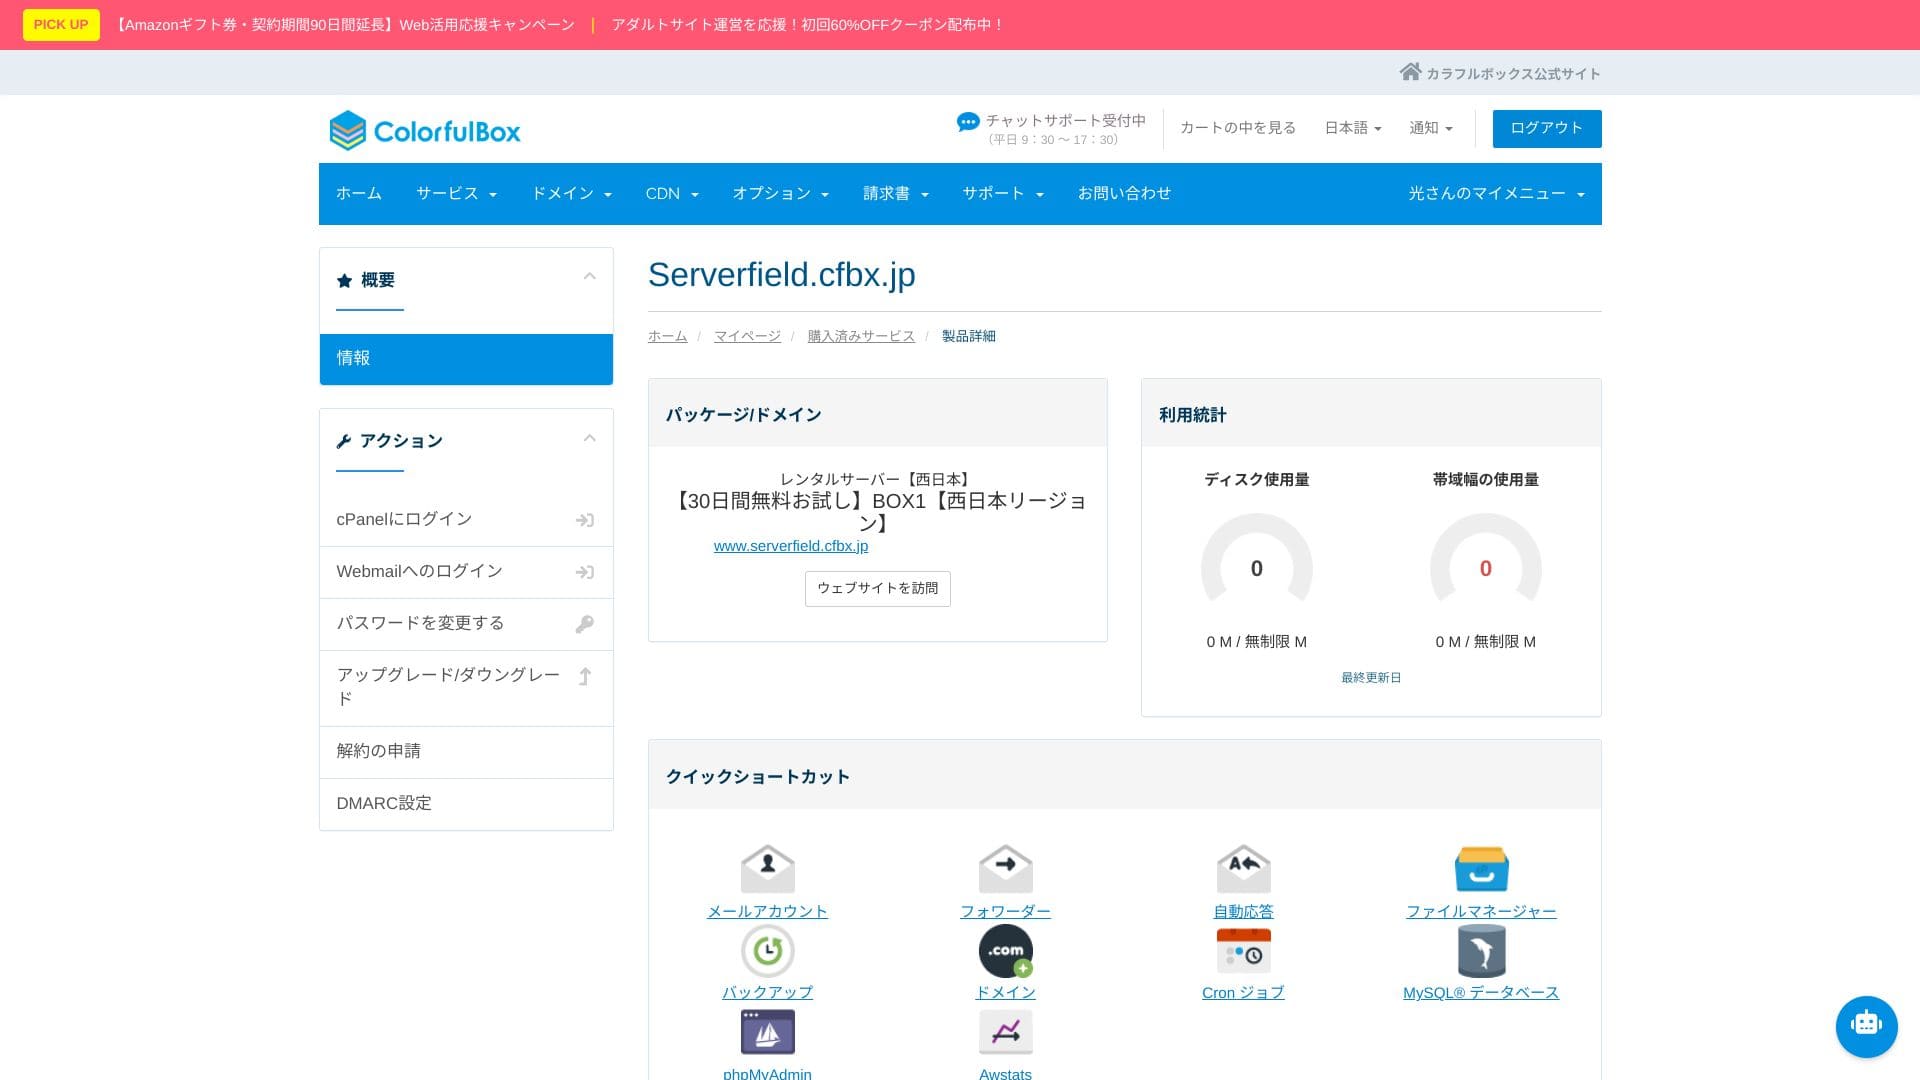Open the Backup circular-arrow icon

pyautogui.click(x=767, y=950)
